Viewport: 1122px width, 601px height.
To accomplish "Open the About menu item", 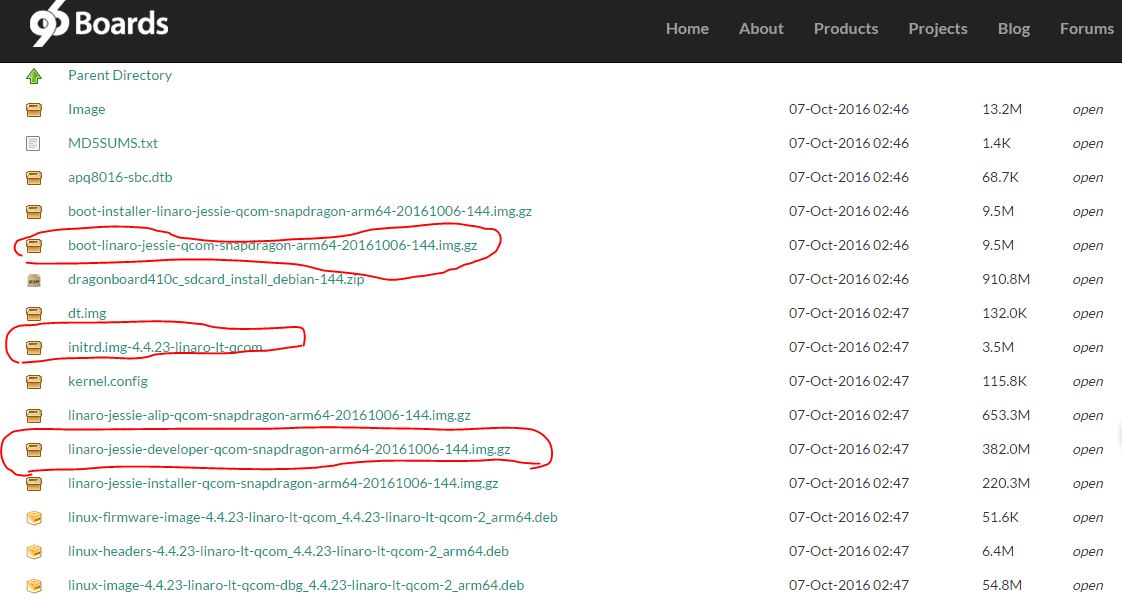I will pos(761,29).
